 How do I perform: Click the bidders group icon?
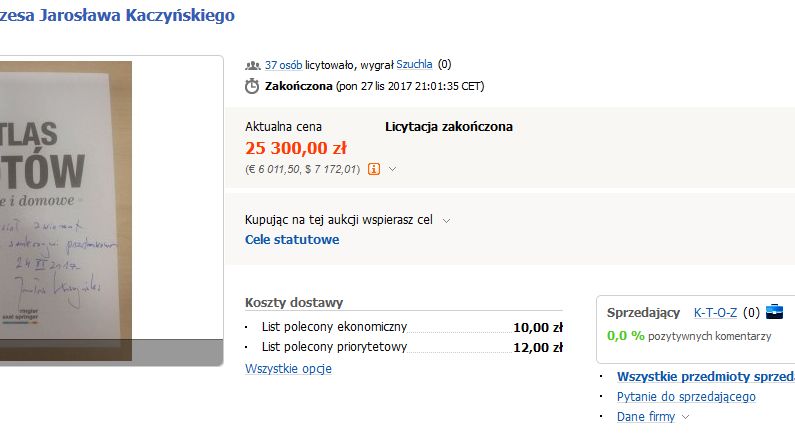252,65
